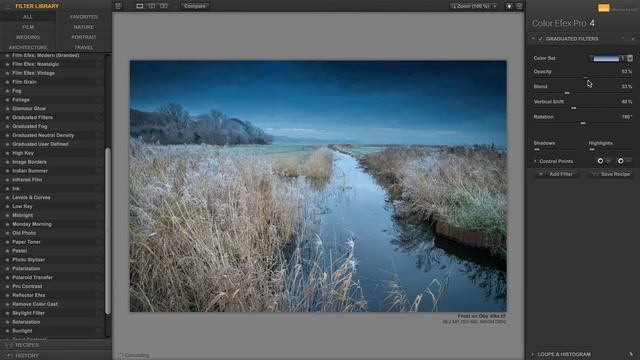Click the Blend slider handle
The width and height of the screenshot is (640, 360).
[567, 93]
